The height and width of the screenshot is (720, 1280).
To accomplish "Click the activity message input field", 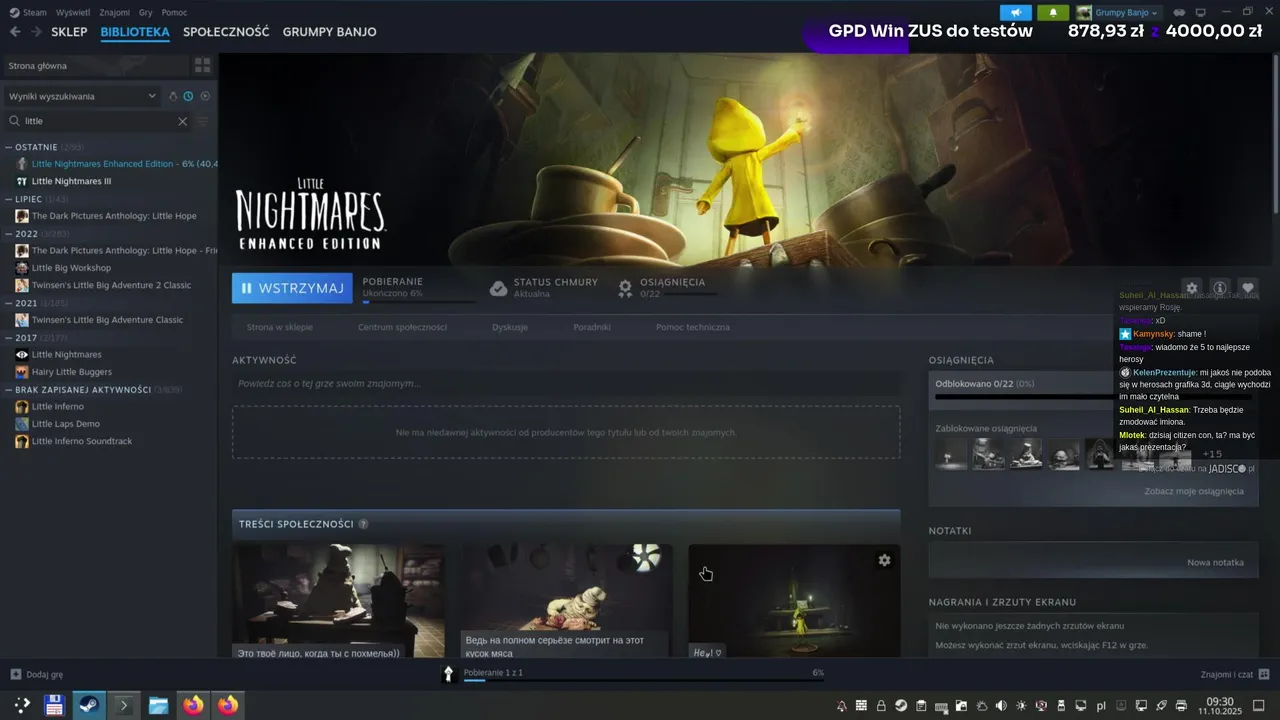I will click(x=566, y=383).
